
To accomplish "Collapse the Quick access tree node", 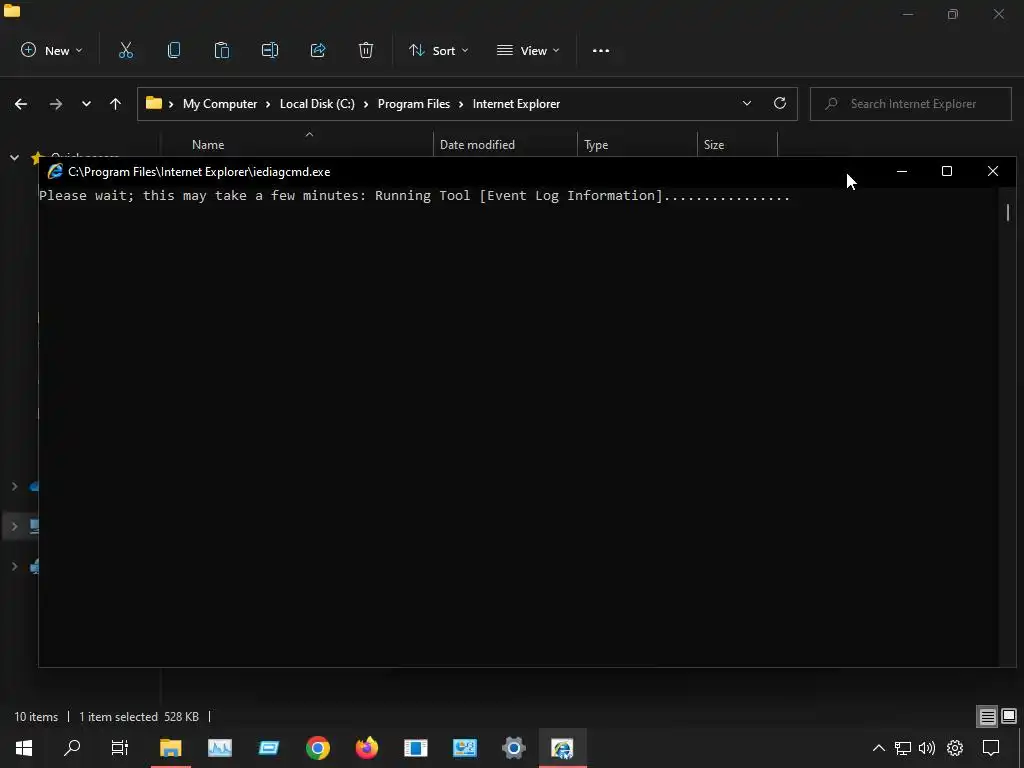I will (14, 157).
